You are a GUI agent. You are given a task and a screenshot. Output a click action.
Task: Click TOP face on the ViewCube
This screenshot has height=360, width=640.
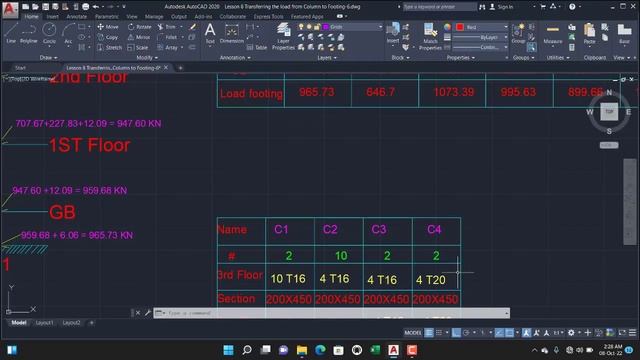609,111
